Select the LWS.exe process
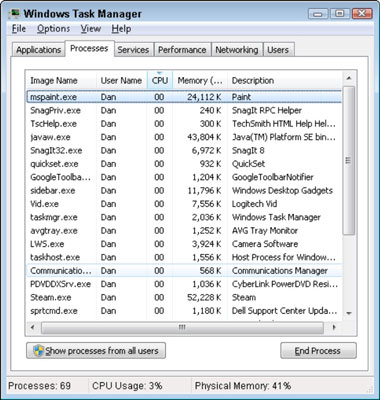Image resolution: width=380 pixels, height=400 pixels. click(x=184, y=244)
